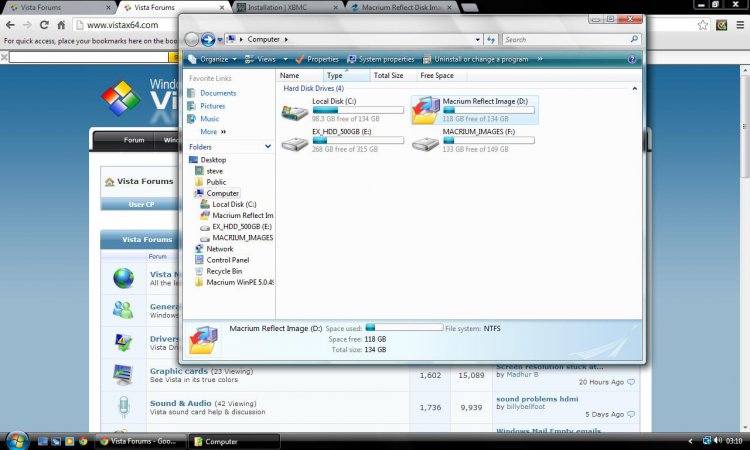Click the browser reload button
Image resolution: width=750 pixels, height=450 pixels.
click(44, 25)
